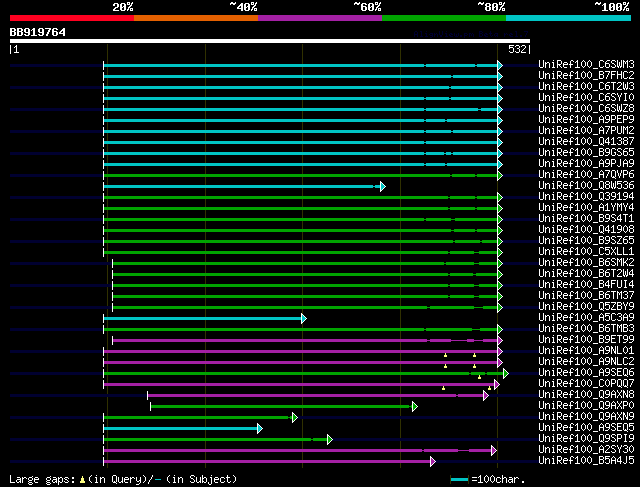
Task: Click the UniRef100_Q9AXP0 text
Action: (x=586, y=406)
